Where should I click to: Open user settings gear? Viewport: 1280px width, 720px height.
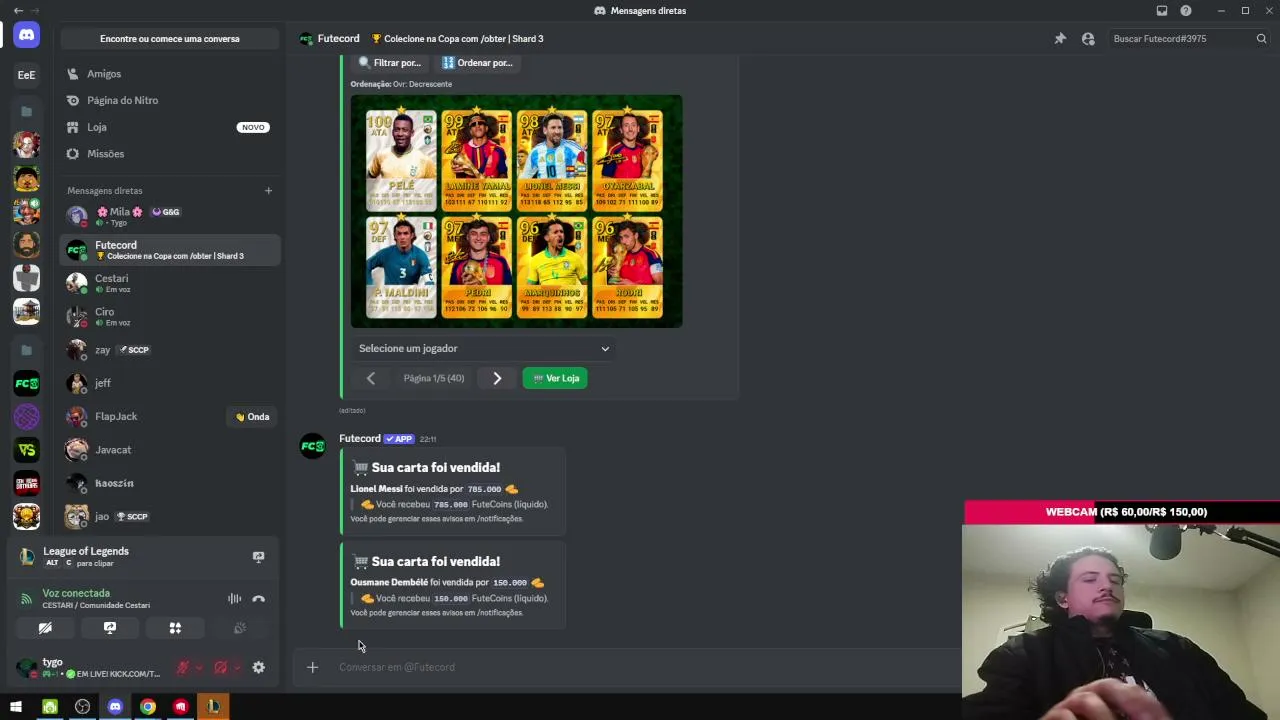[258, 668]
